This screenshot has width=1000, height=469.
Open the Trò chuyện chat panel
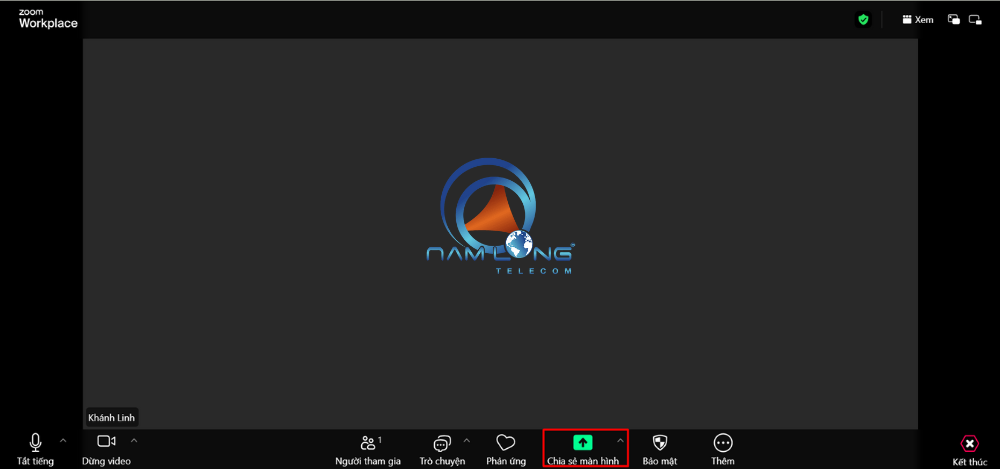[442, 444]
